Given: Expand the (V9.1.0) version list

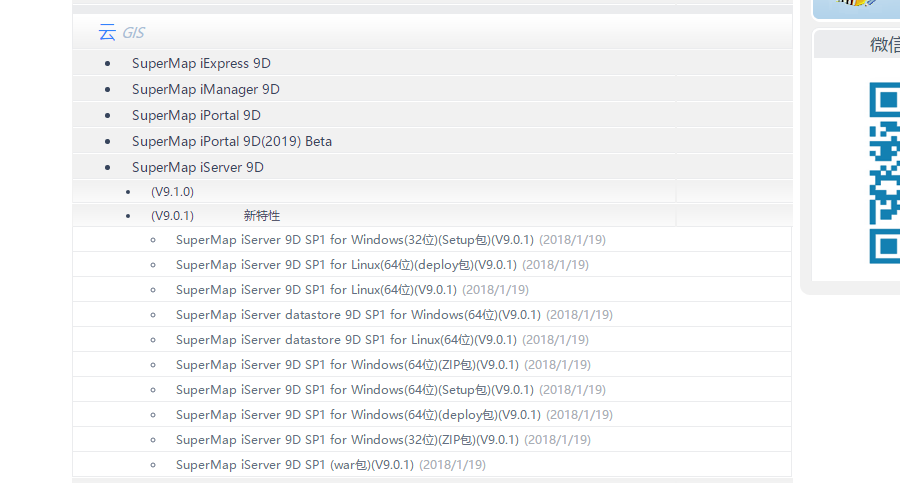Looking at the screenshot, I should pyautogui.click(x=172, y=192).
